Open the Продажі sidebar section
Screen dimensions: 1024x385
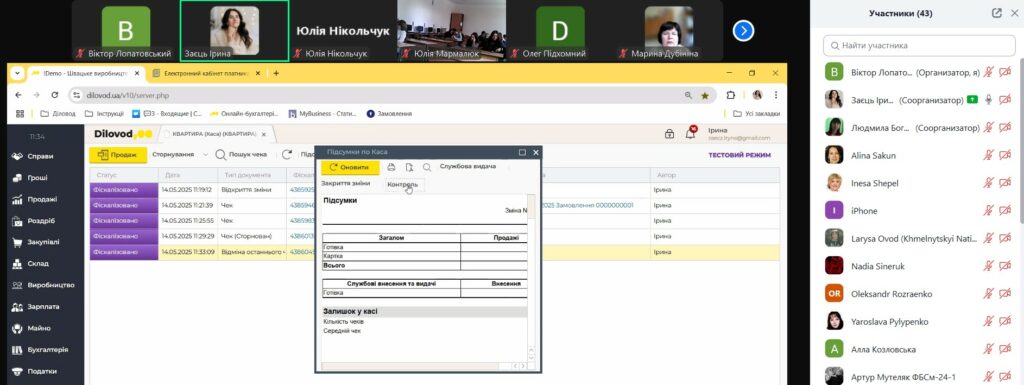pyautogui.click(x=42, y=200)
